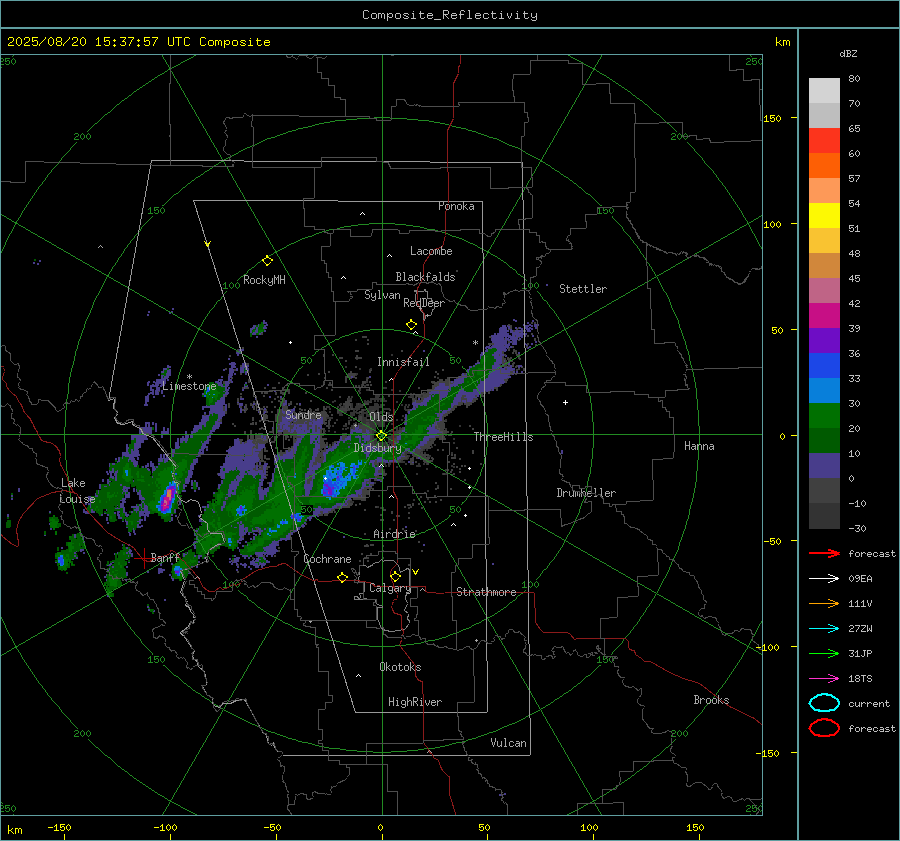The height and width of the screenshot is (841, 900).
Task: Click the yellow diamond marker above Calgary
Action: tap(395, 576)
